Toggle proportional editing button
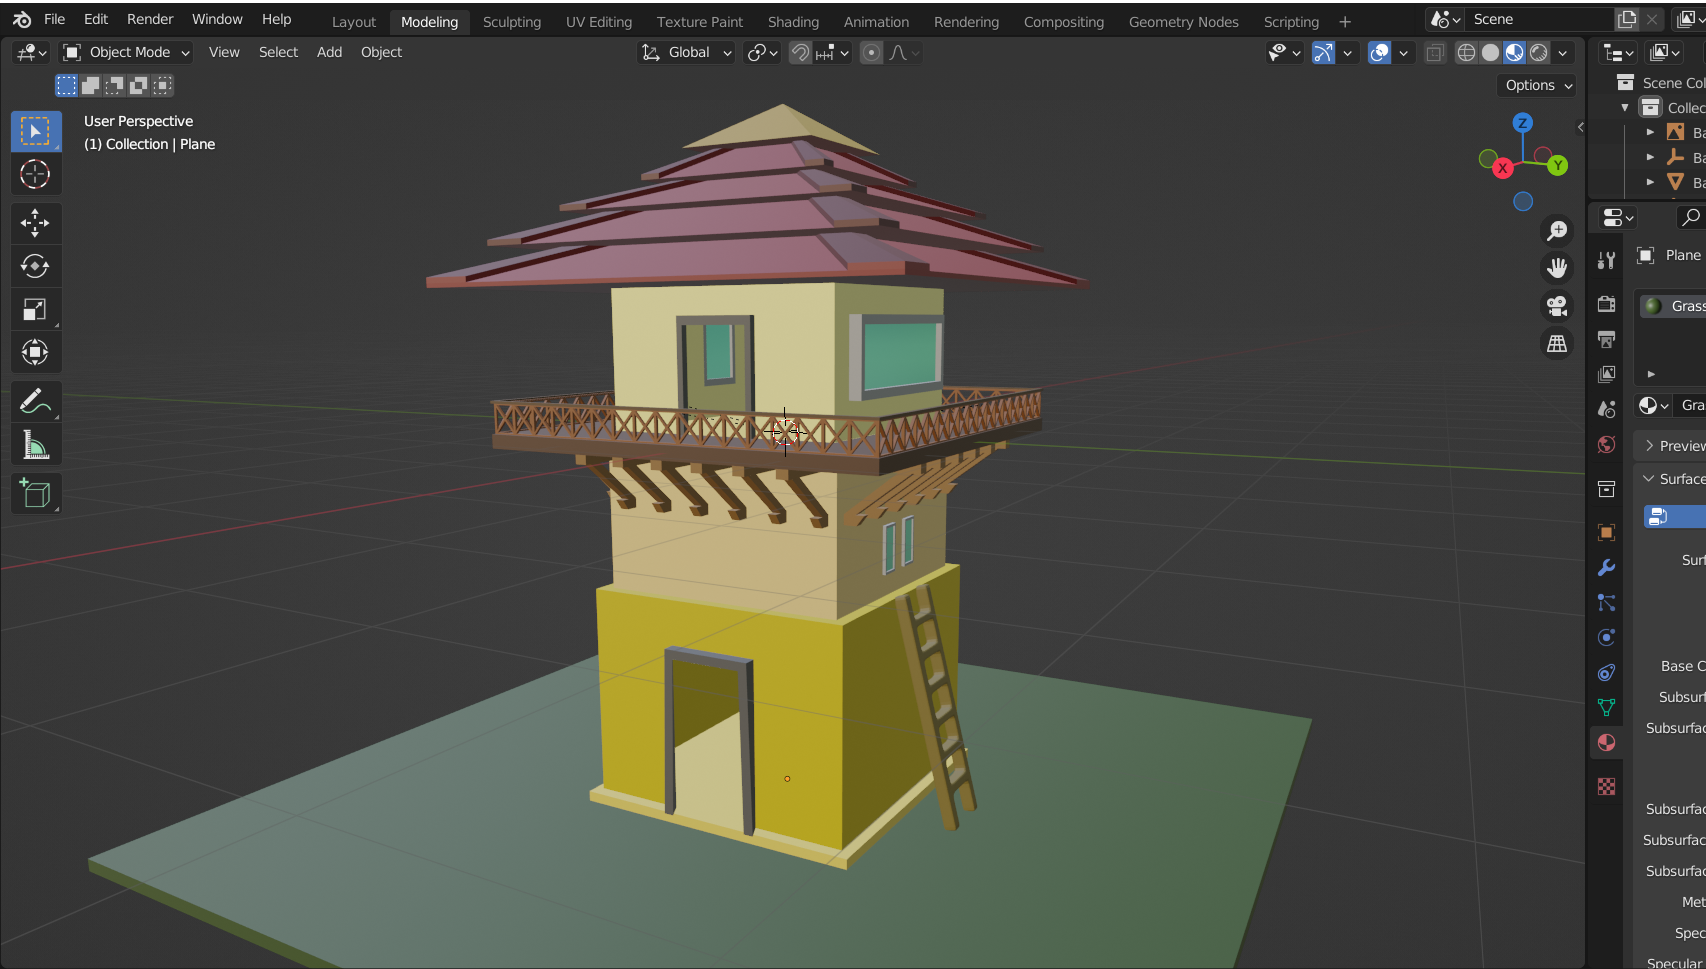The width and height of the screenshot is (1706, 969). (x=872, y=53)
